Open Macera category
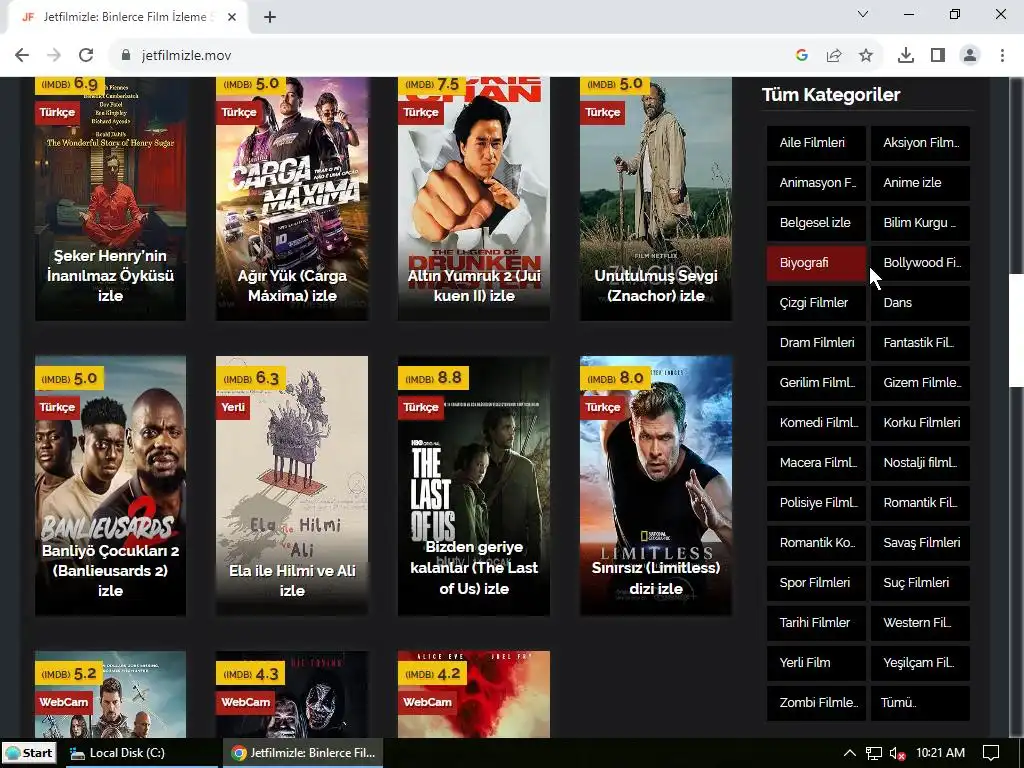1024x768 pixels. coord(816,463)
